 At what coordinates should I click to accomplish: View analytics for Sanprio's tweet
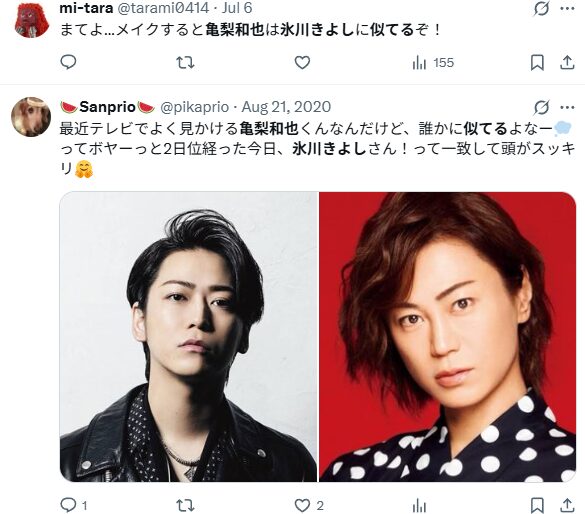(419, 506)
